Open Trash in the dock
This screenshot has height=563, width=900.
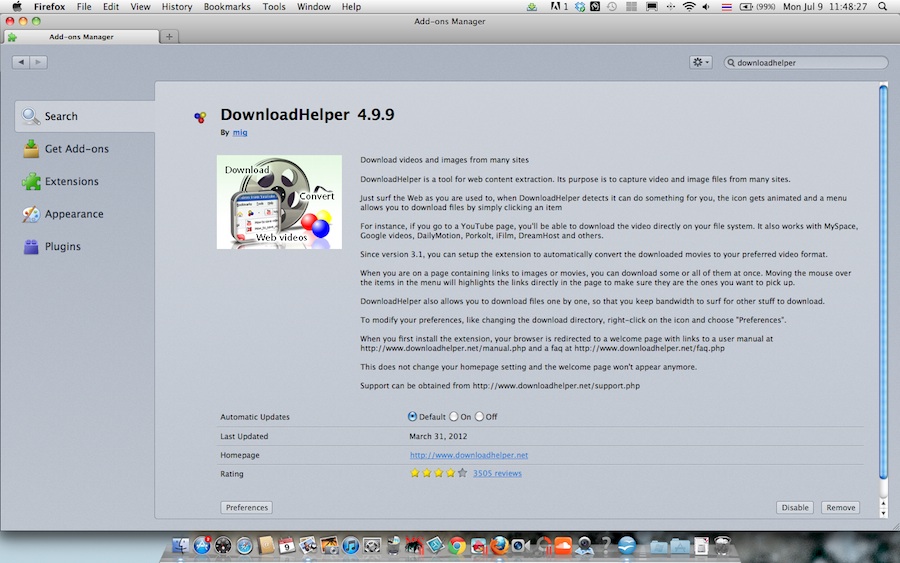[723, 545]
